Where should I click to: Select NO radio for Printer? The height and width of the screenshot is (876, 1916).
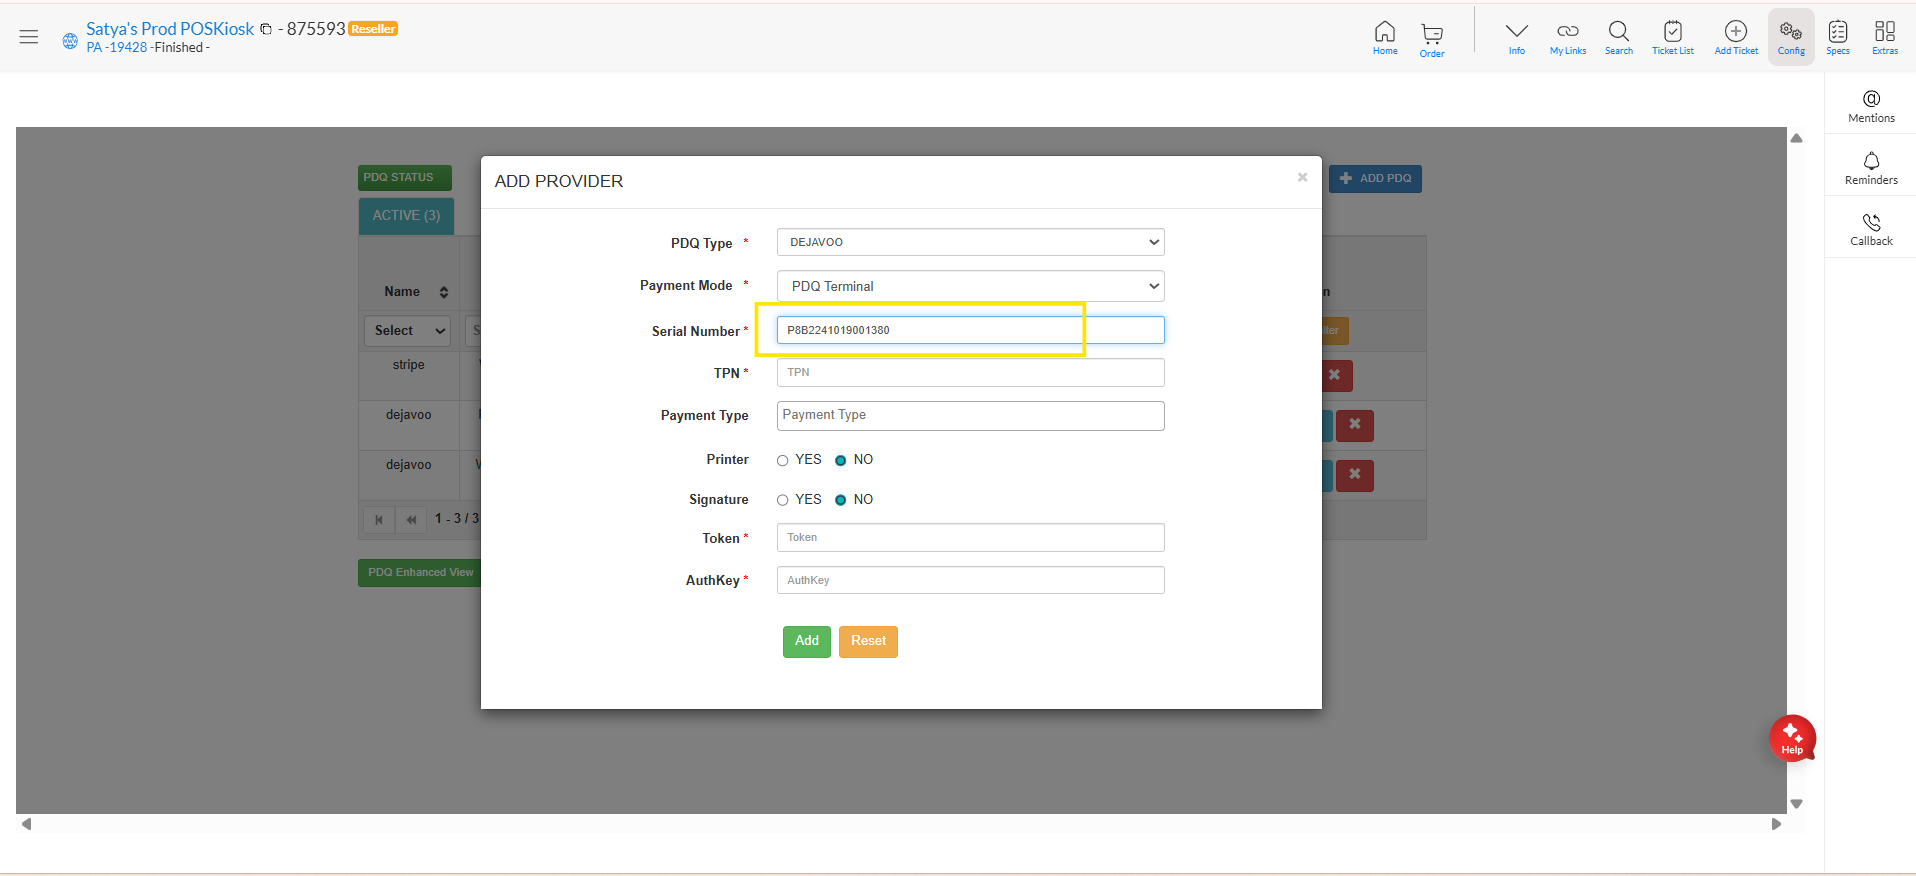tap(841, 461)
